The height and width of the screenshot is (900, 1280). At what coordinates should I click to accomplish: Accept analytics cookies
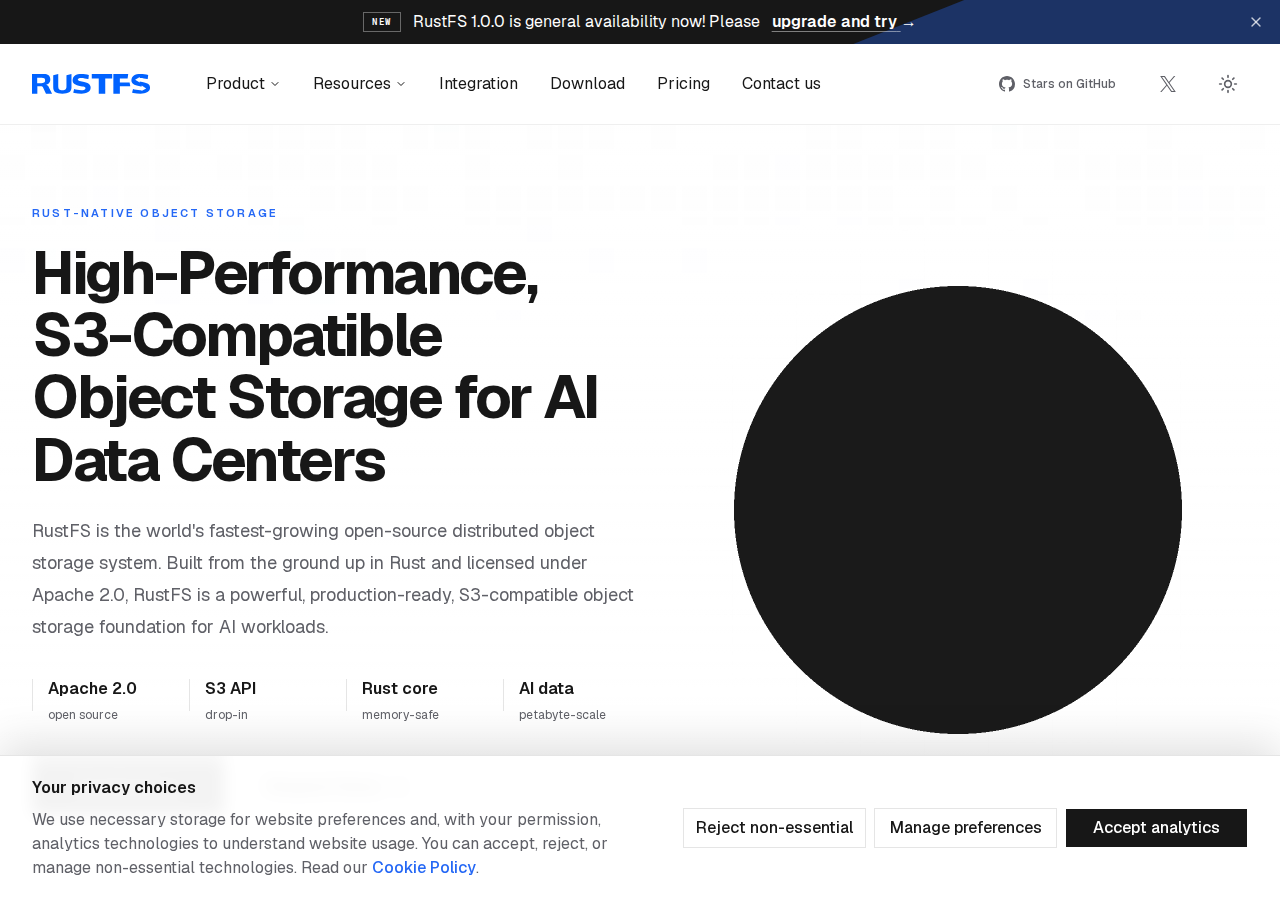[1156, 828]
